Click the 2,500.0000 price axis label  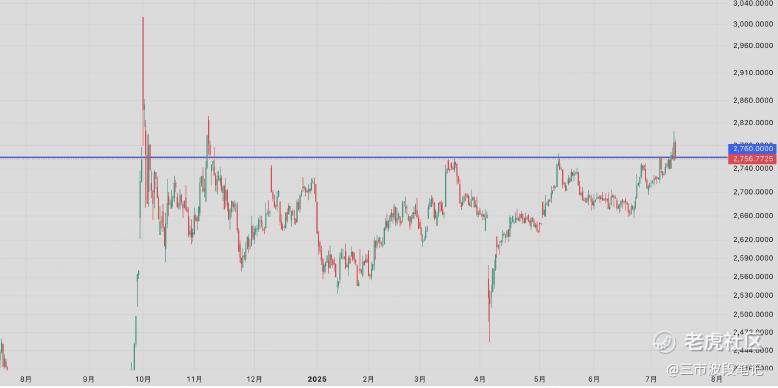pos(753,314)
